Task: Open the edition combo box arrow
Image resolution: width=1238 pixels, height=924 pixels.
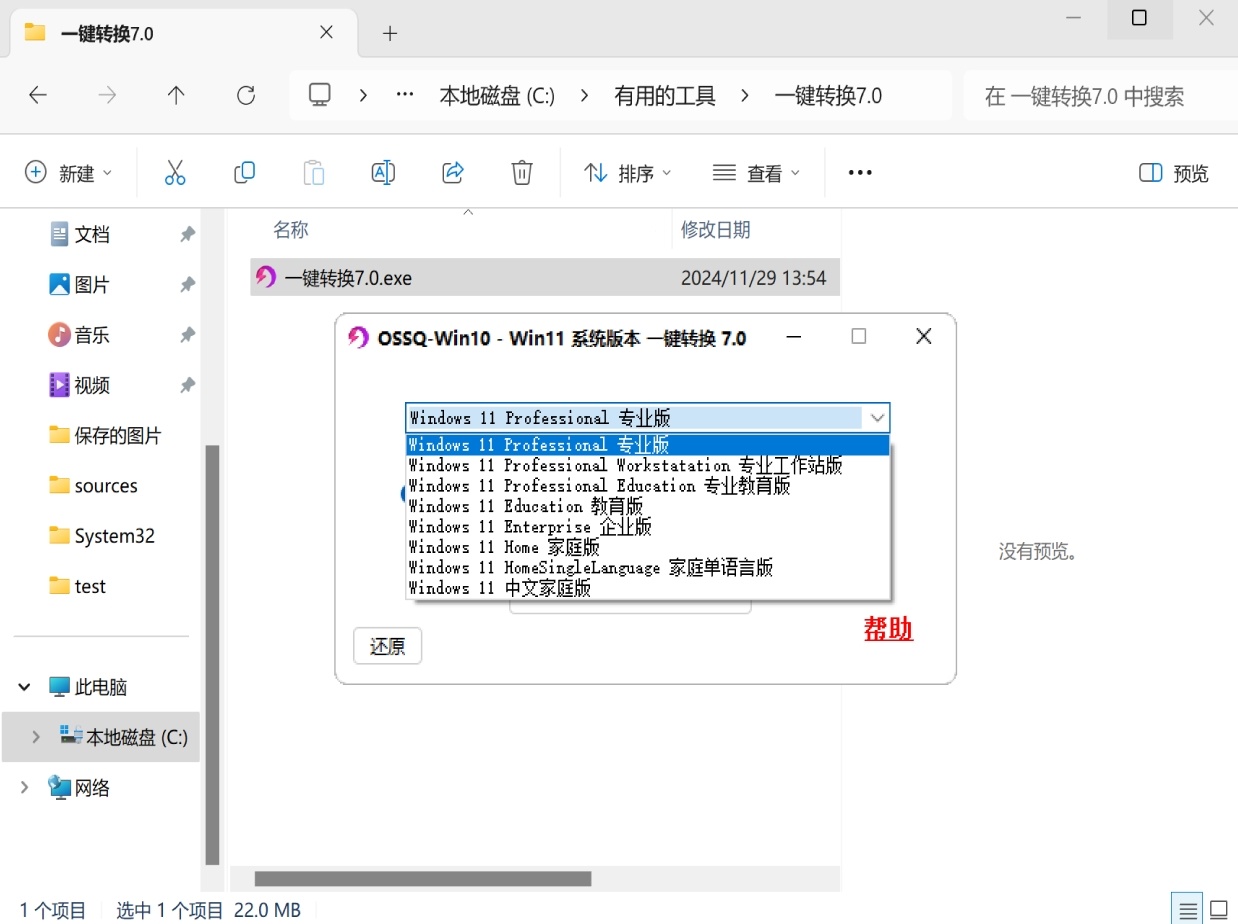Action: click(877, 418)
